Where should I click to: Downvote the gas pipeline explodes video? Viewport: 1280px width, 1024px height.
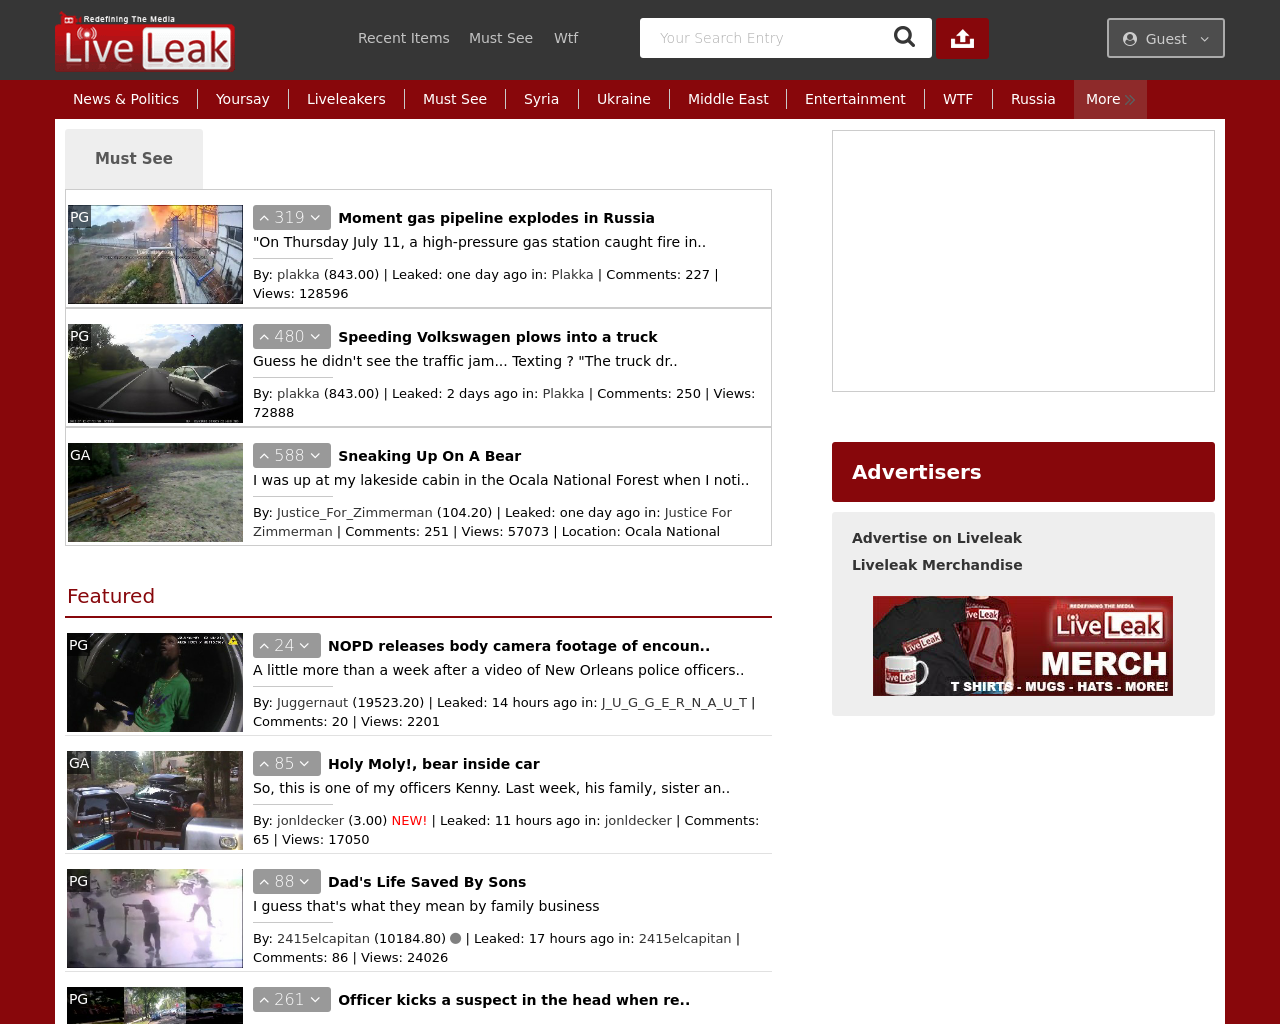coord(316,218)
